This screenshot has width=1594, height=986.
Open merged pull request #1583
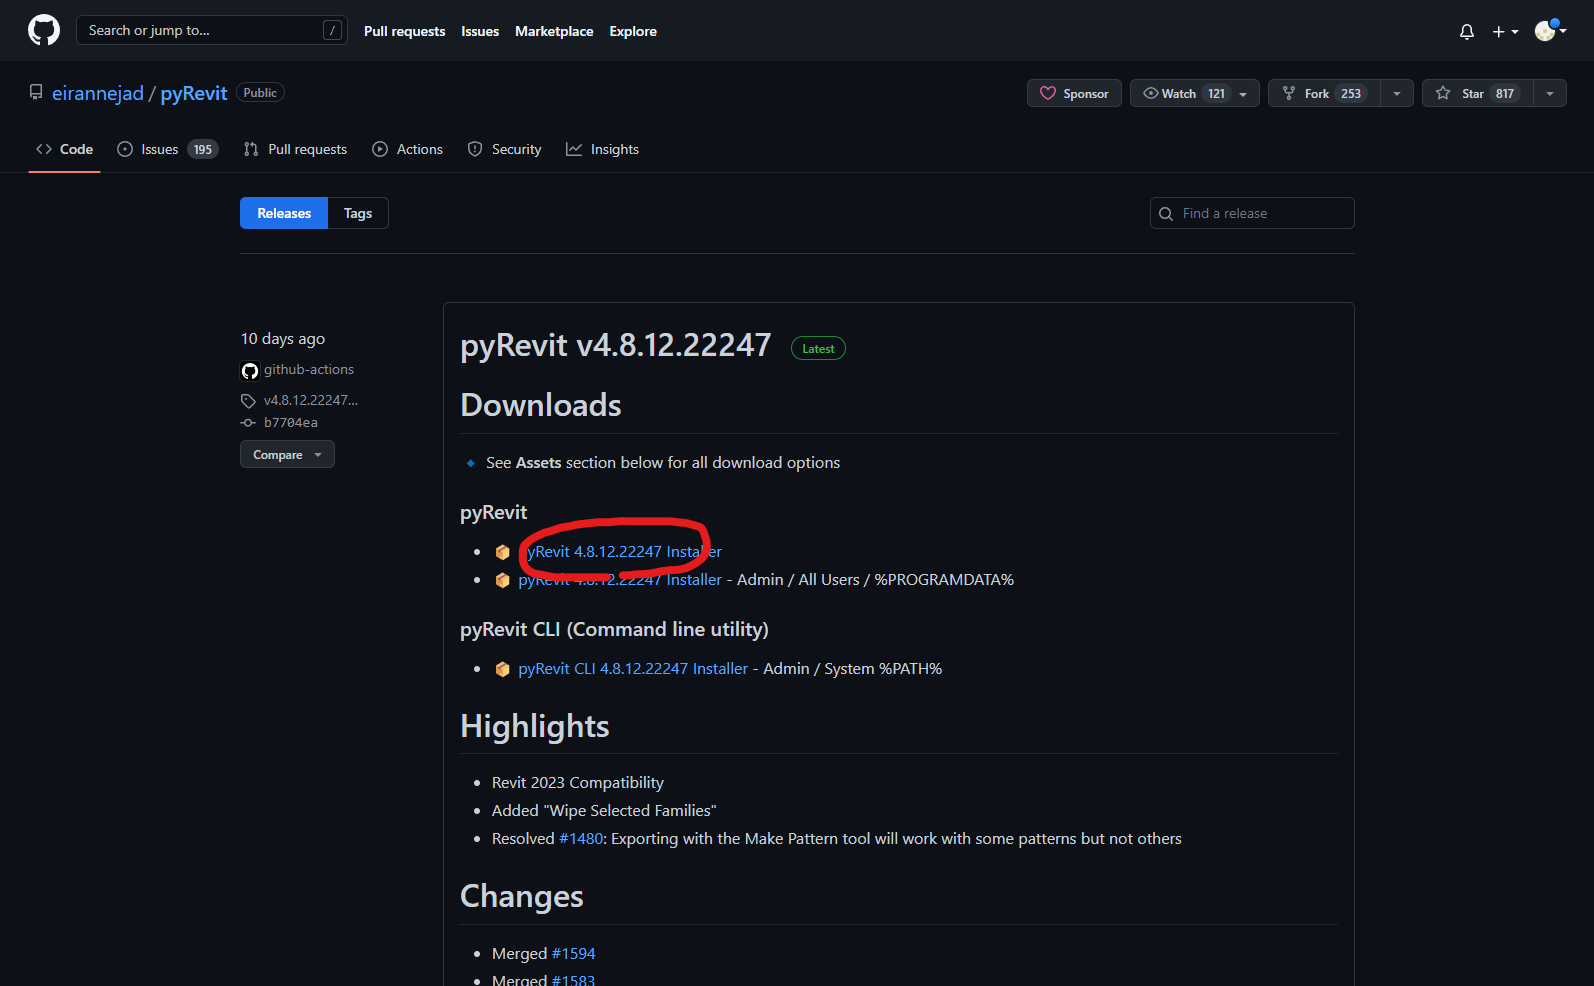(573, 980)
